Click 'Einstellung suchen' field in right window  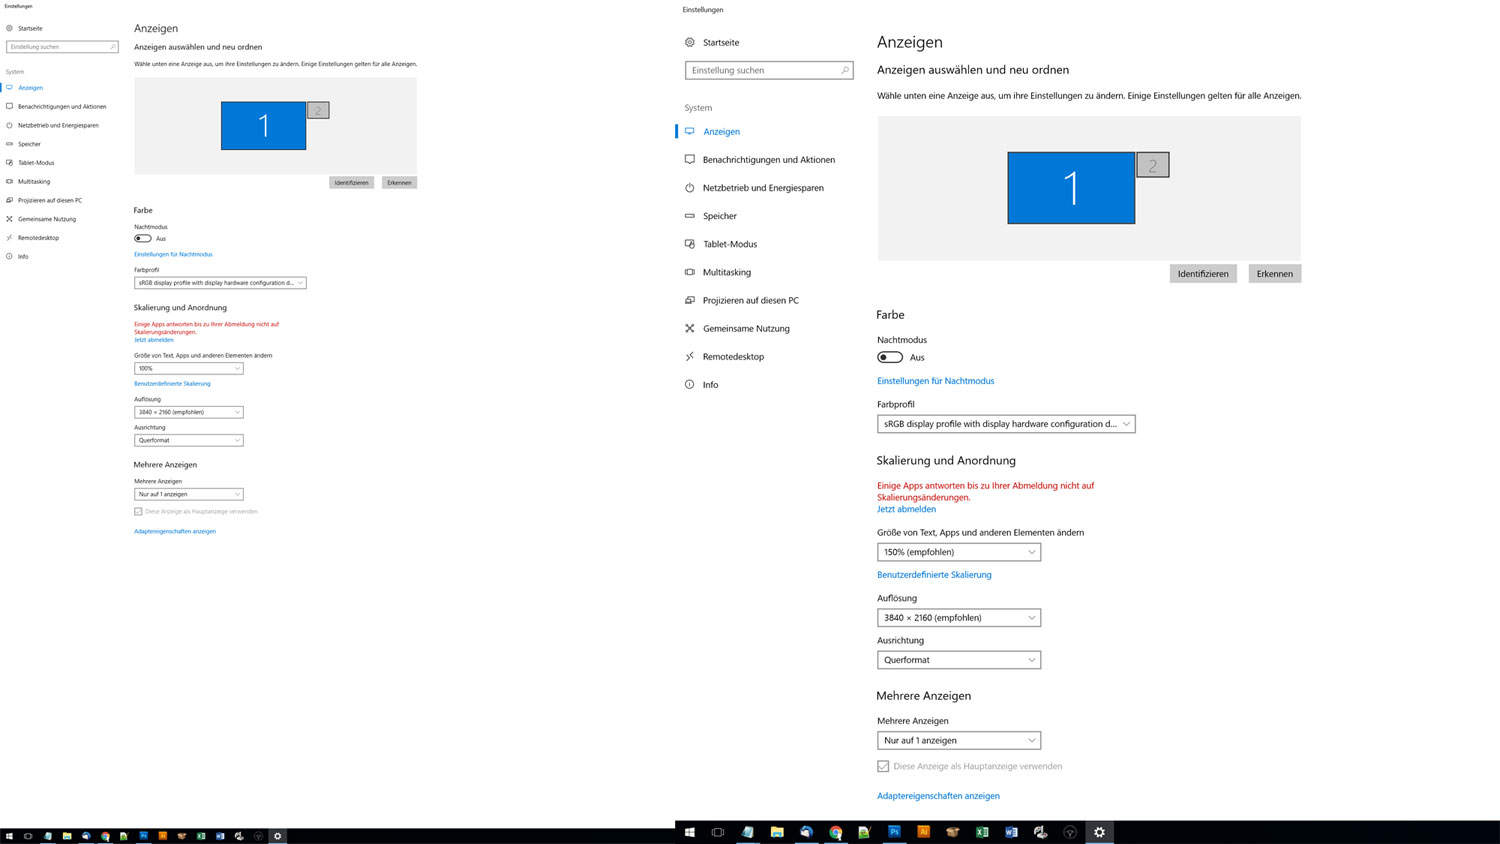pos(769,70)
